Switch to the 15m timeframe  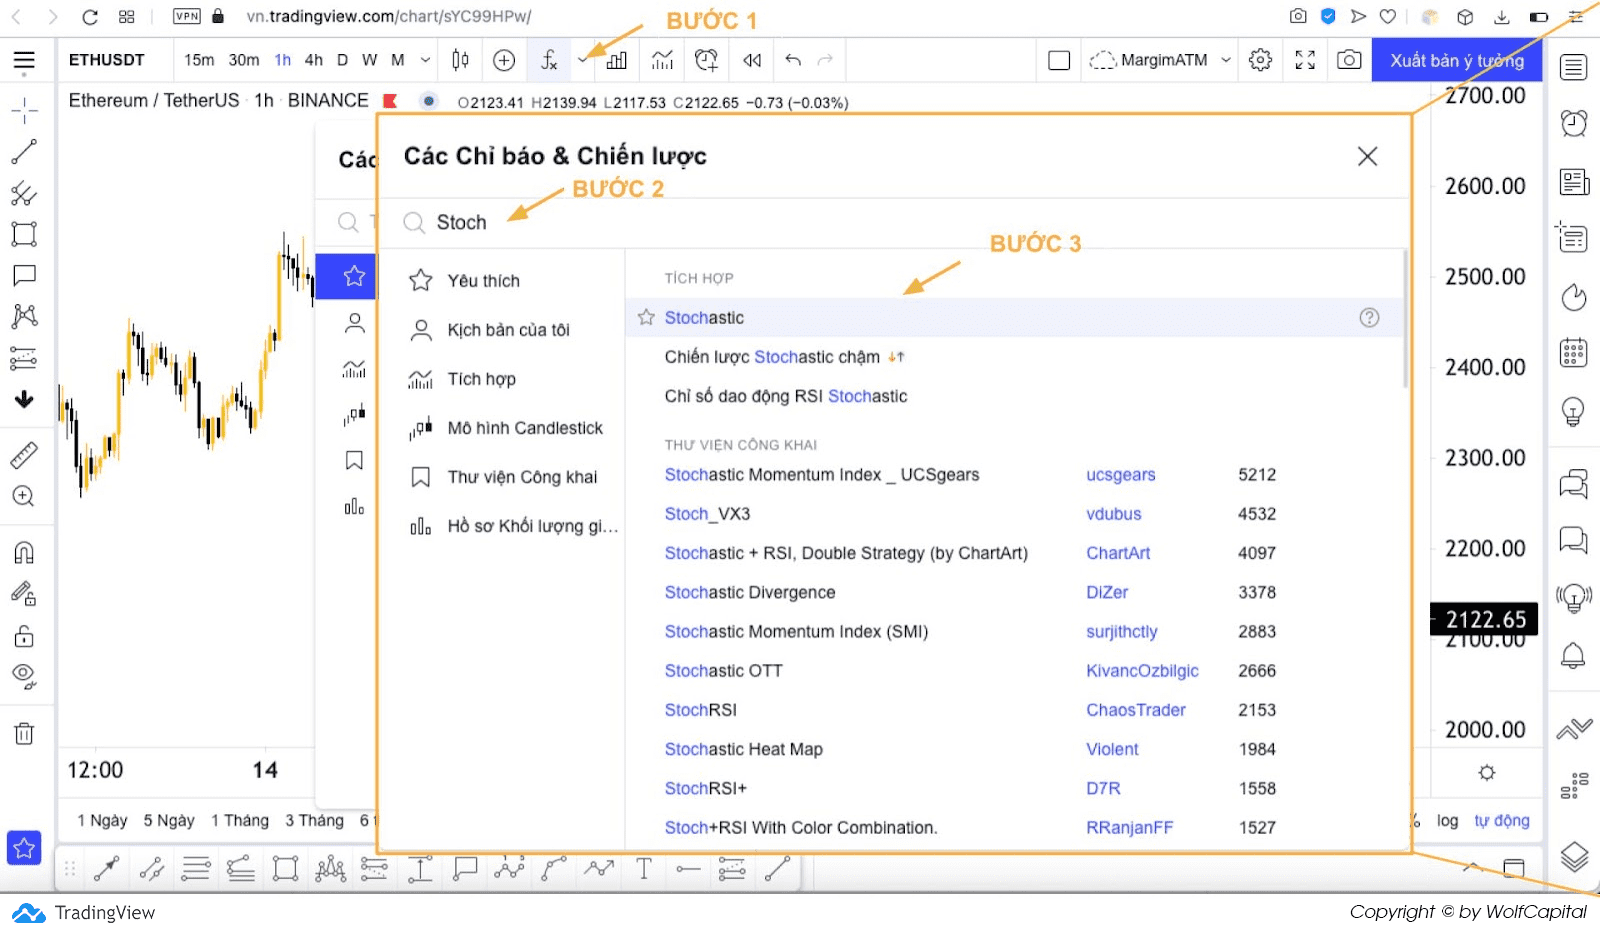click(199, 60)
